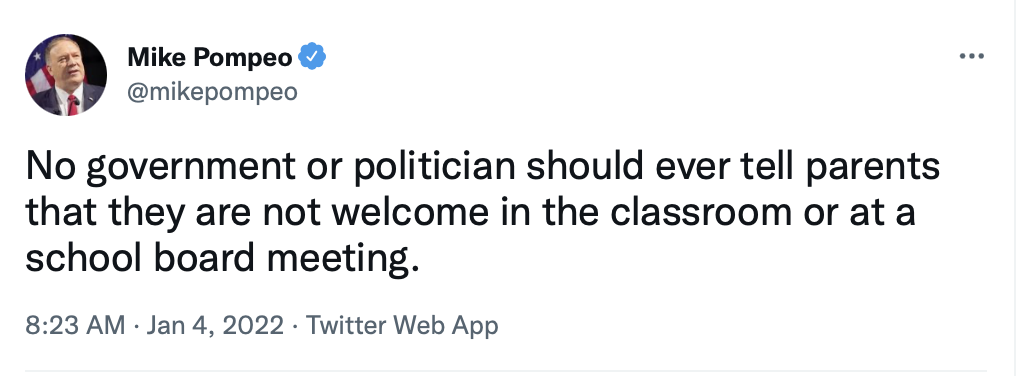This screenshot has height=376, width=1022.
Task: Open the profile avatar photo
Action: 66,75
